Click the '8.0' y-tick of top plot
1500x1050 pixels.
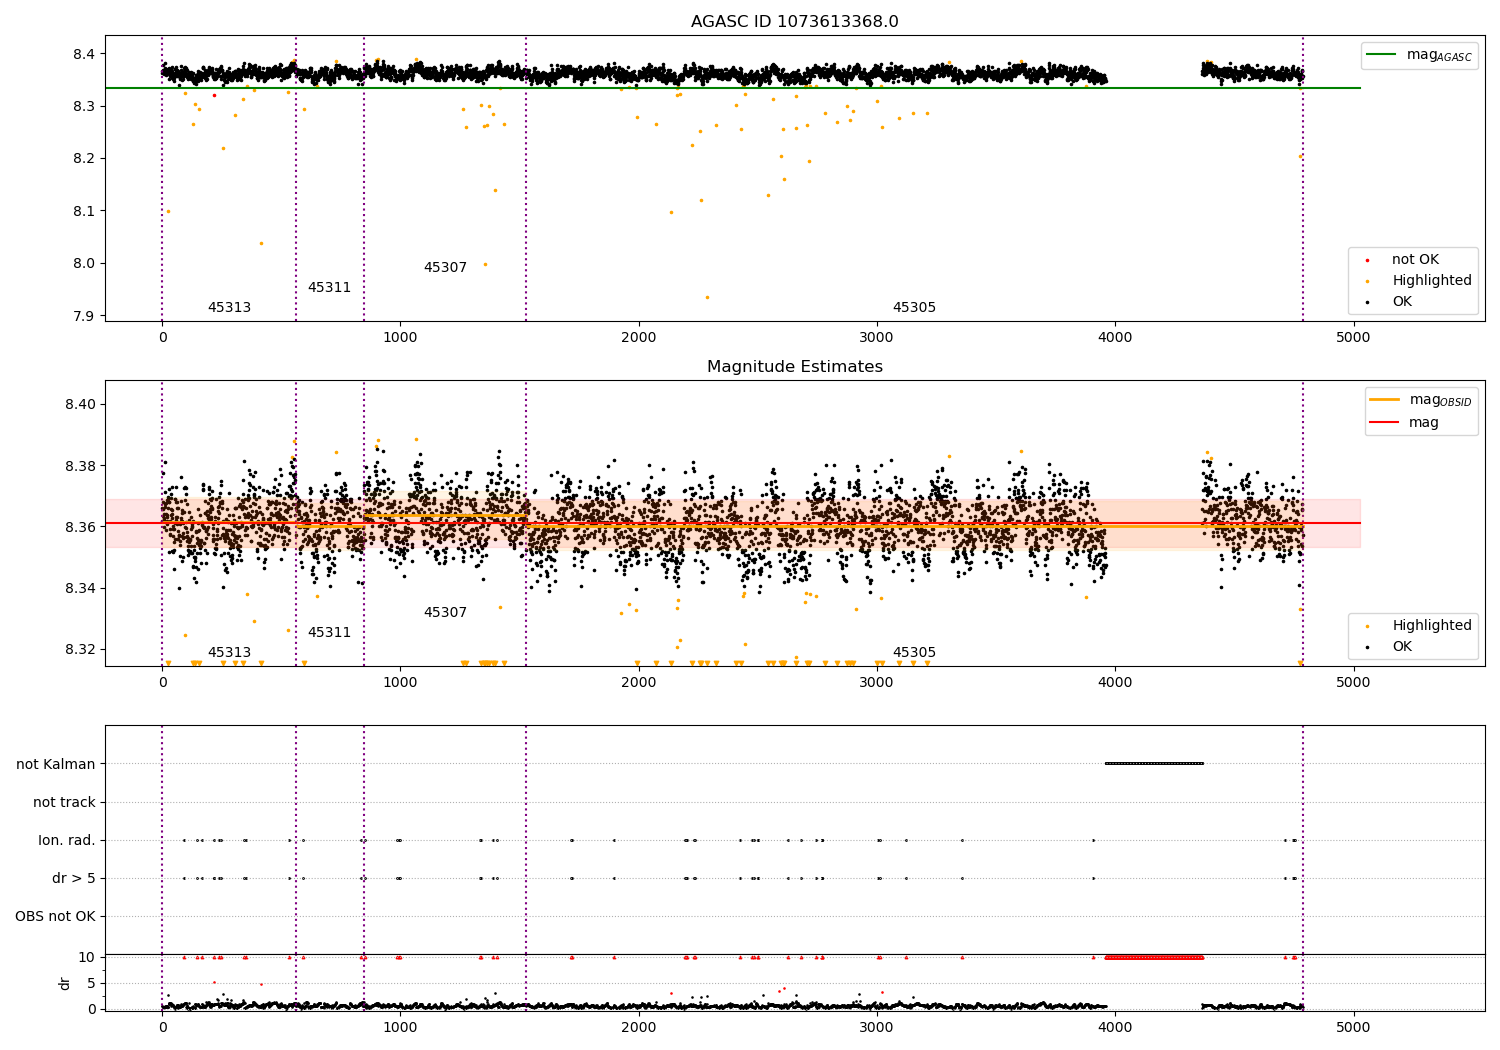[83, 264]
